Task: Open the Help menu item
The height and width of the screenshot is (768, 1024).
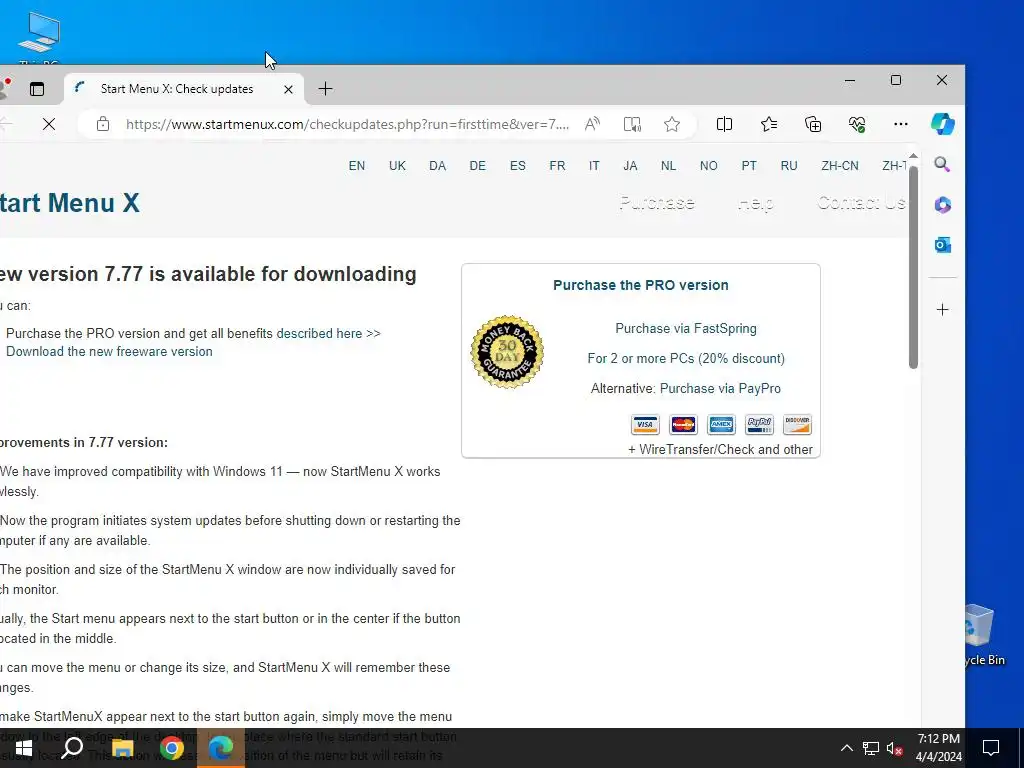Action: (756, 203)
